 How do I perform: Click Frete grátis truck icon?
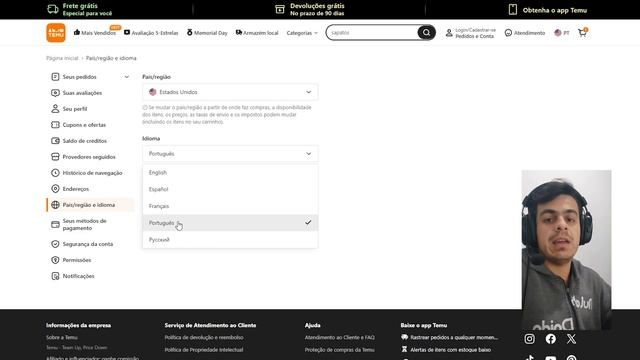pyautogui.click(x=53, y=9)
